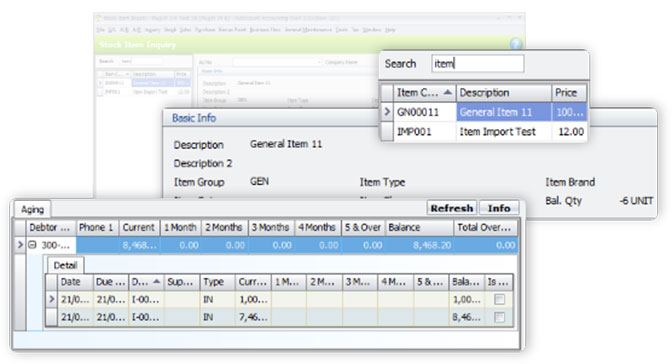Click the 5 & Over column header
The width and height of the screenshot is (672, 364).
pyautogui.click(x=363, y=227)
